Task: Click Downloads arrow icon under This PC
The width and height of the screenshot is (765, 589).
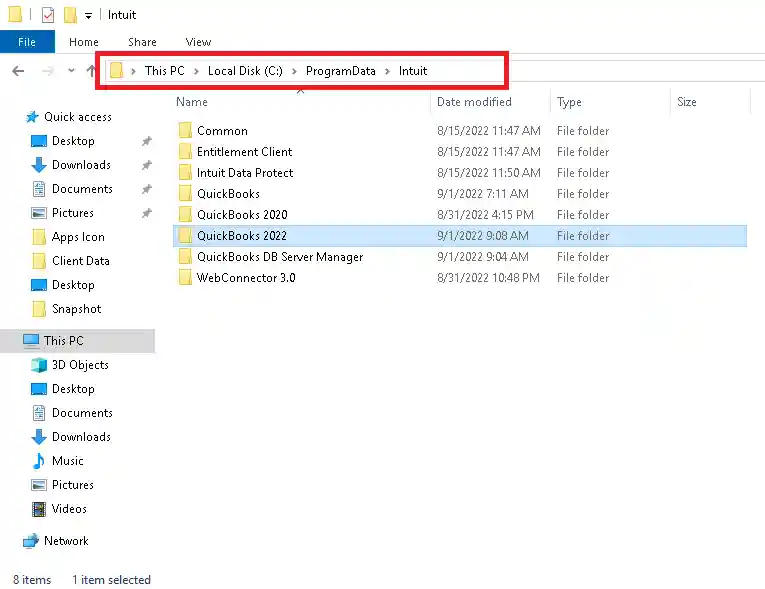Action: click(x=39, y=437)
